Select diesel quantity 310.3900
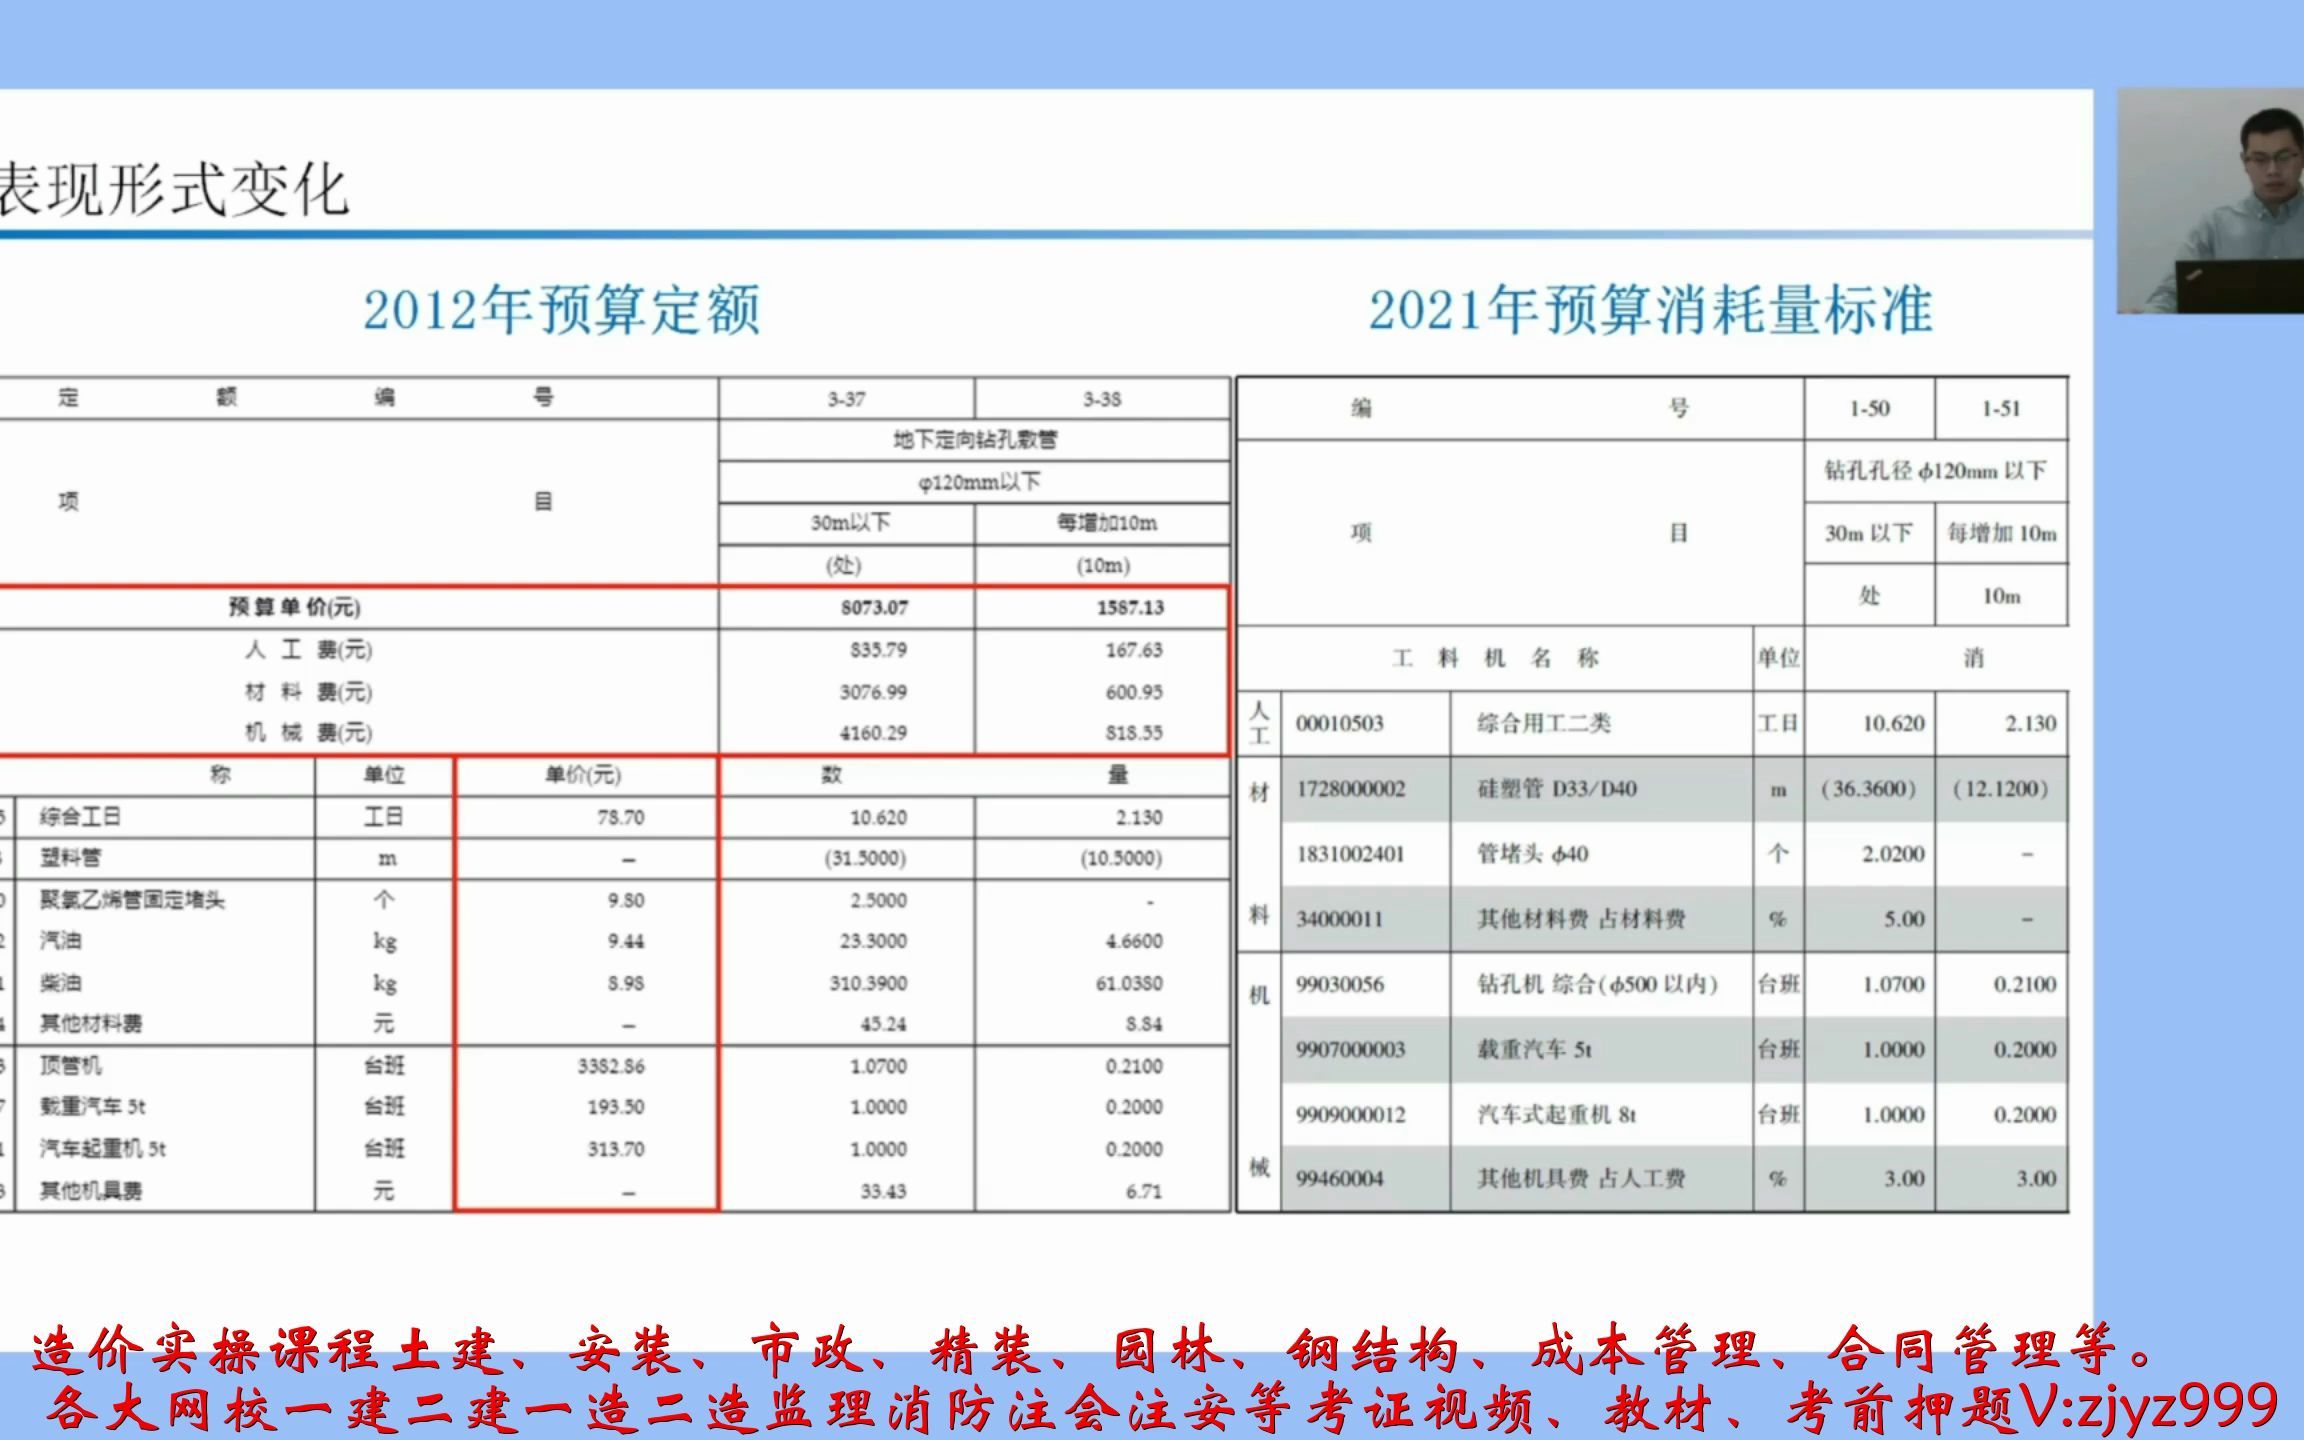The height and width of the screenshot is (1440, 2304). pyautogui.click(x=868, y=983)
